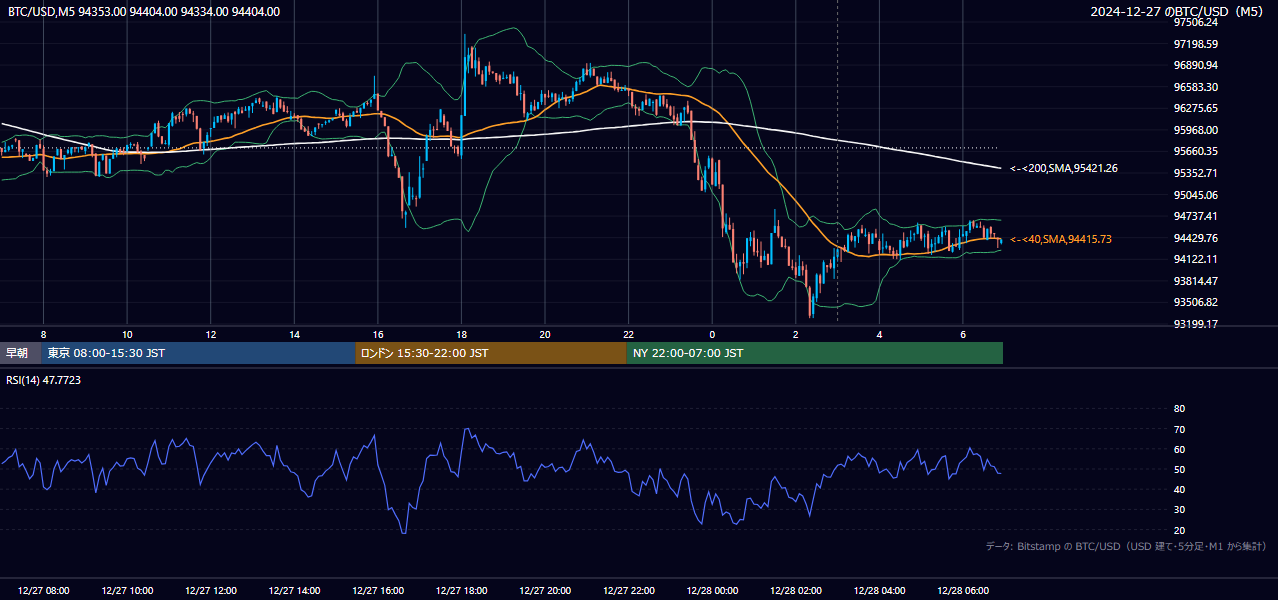Click RSI axis level 70
This screenshot has height=600, width=1278.
[x=1179, y=429]
